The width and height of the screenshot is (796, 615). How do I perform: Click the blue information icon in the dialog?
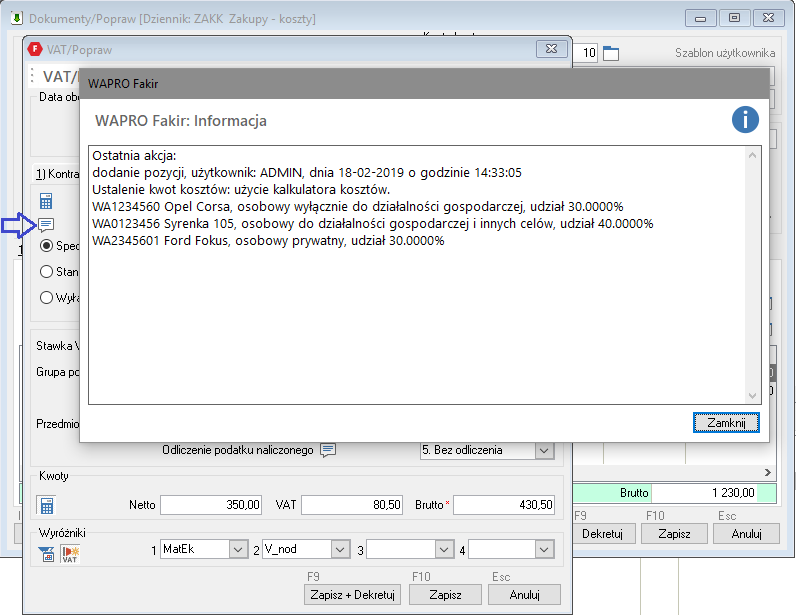pyautogui.click(x=745, y=120)
